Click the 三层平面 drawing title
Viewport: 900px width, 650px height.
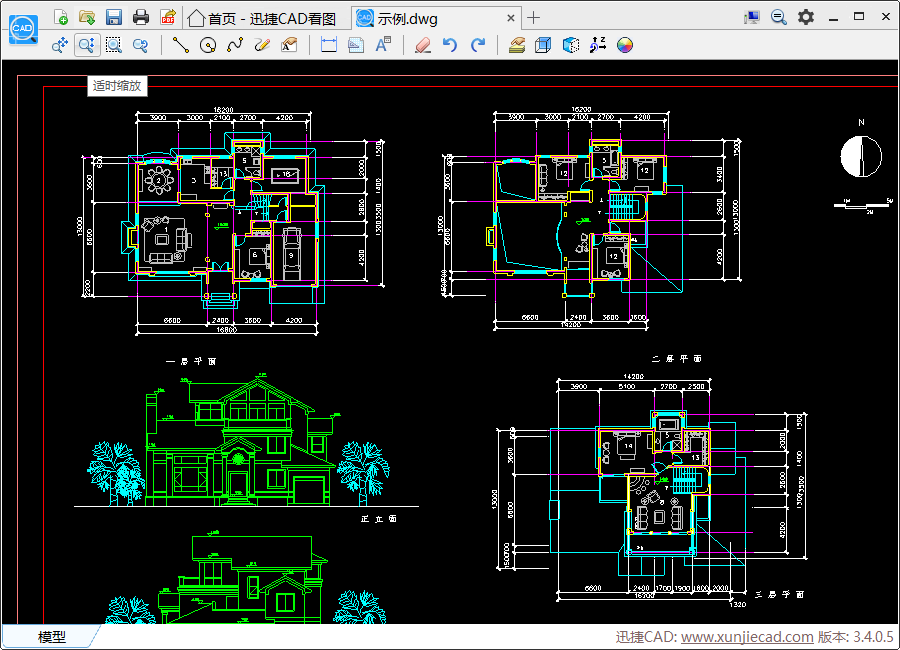[779, 594]
